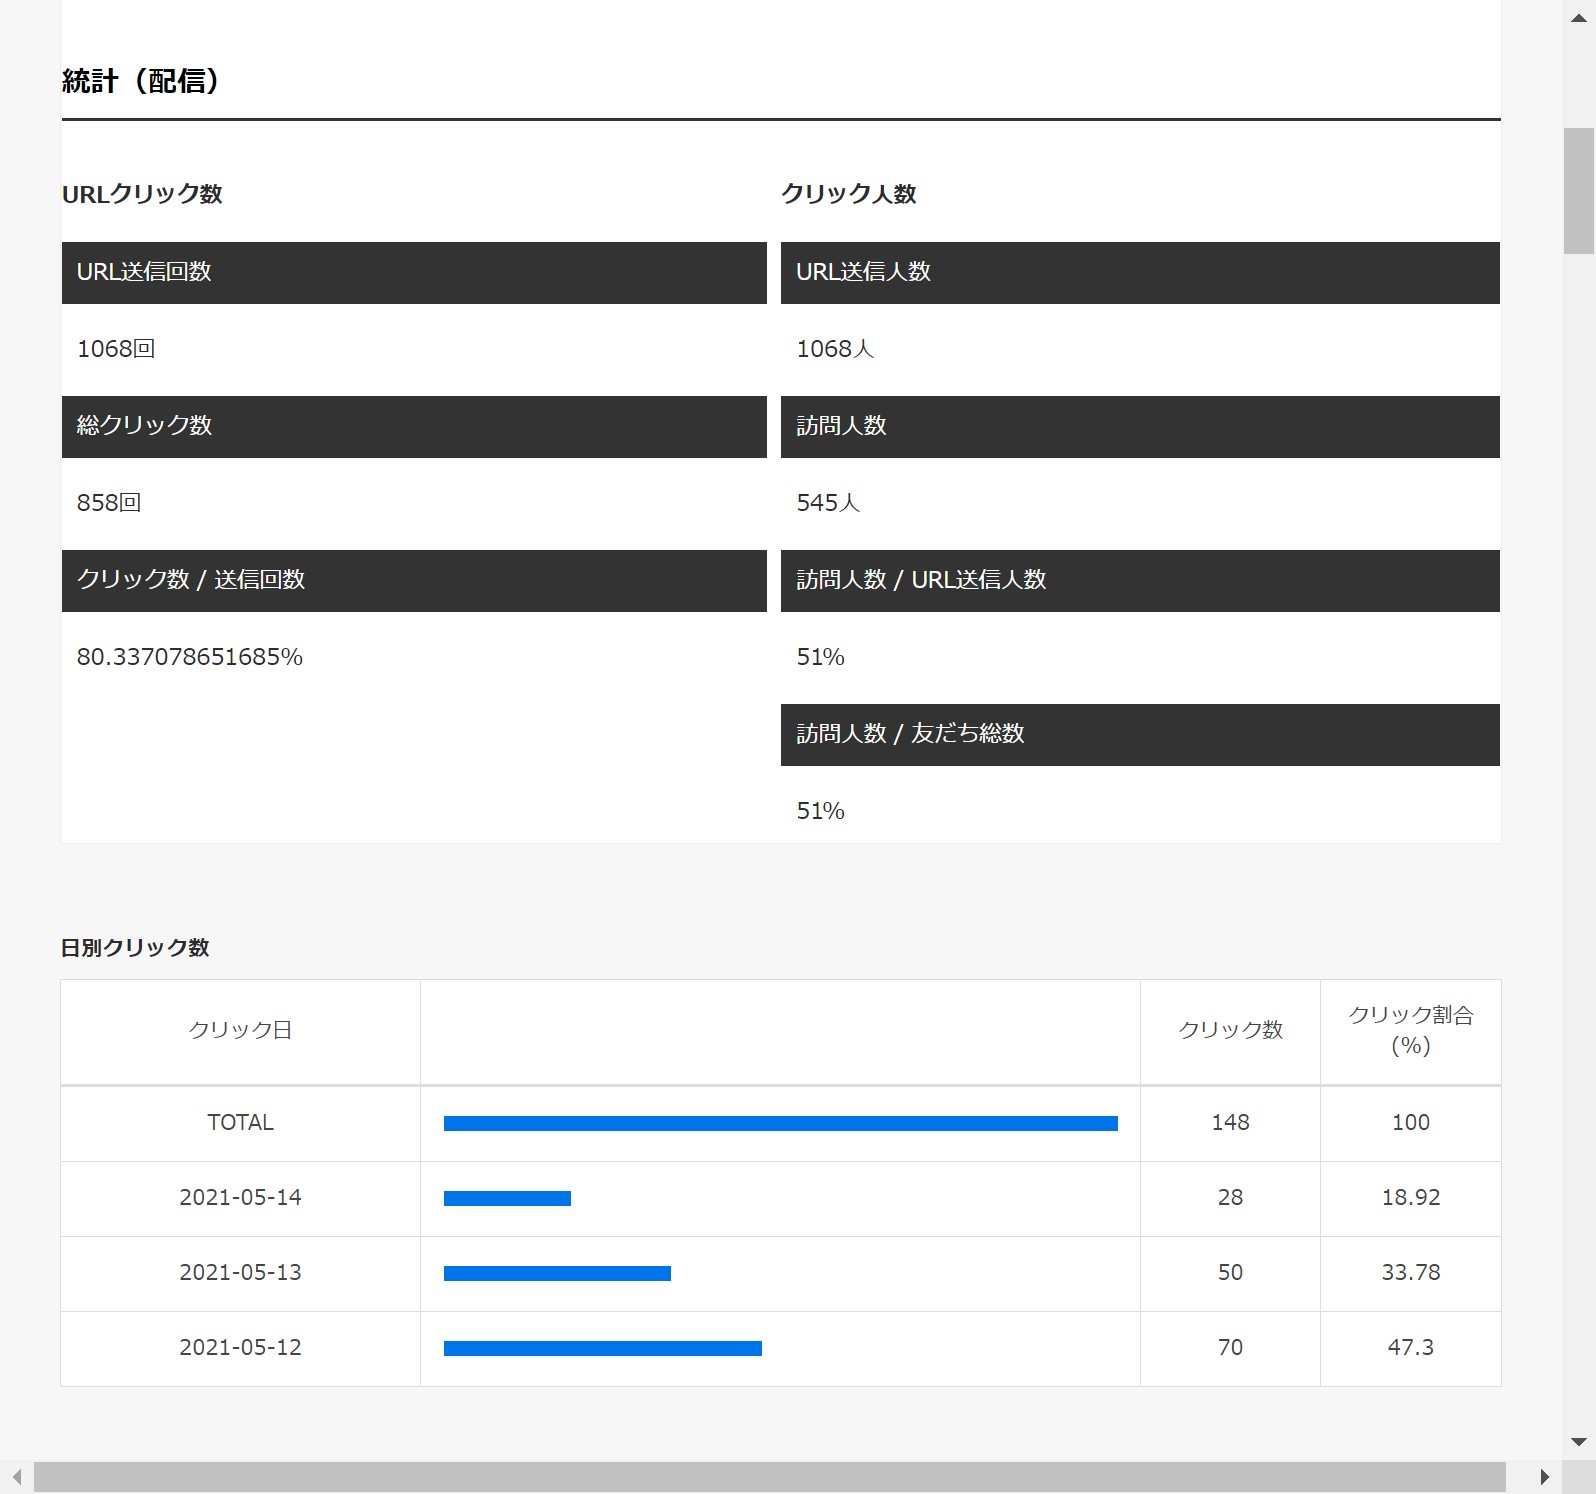Viewport: 1596px width, 1494px height.
Task: Select the 訪問人数 header bar
Action: [1140, 426]
